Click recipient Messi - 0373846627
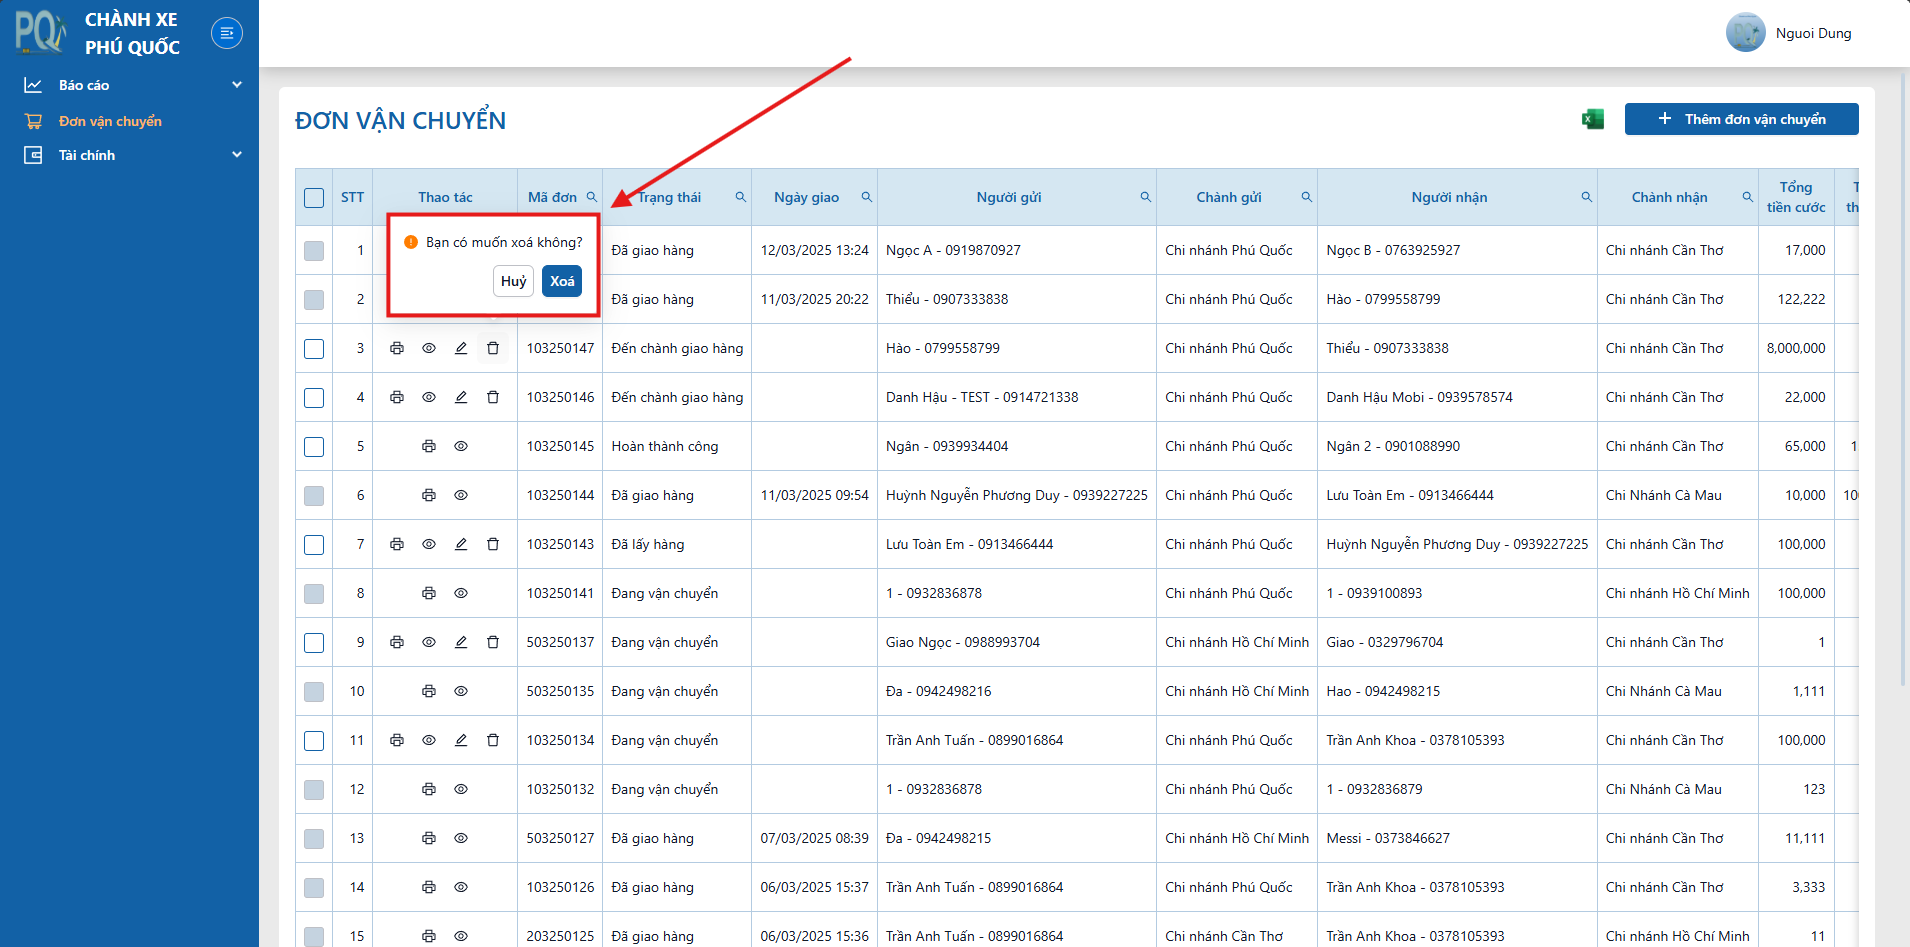Viewport: 1910px width, 947px height. pos(1388,838)
